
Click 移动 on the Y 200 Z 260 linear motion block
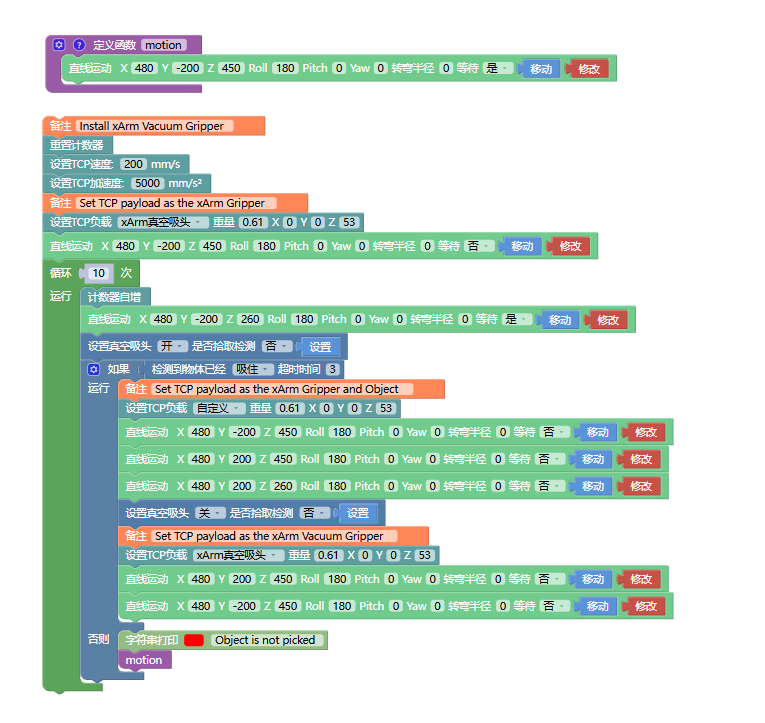593,486
